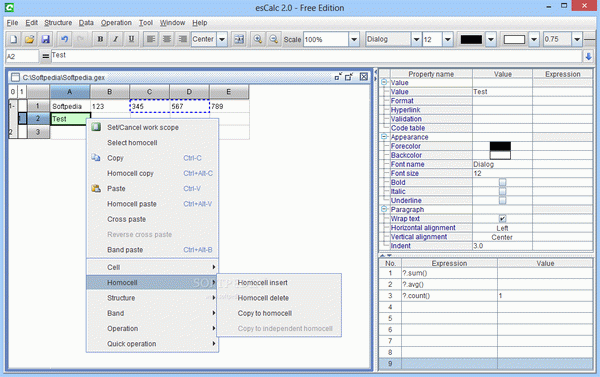Click cell E1 containing 789

(229, 106)
